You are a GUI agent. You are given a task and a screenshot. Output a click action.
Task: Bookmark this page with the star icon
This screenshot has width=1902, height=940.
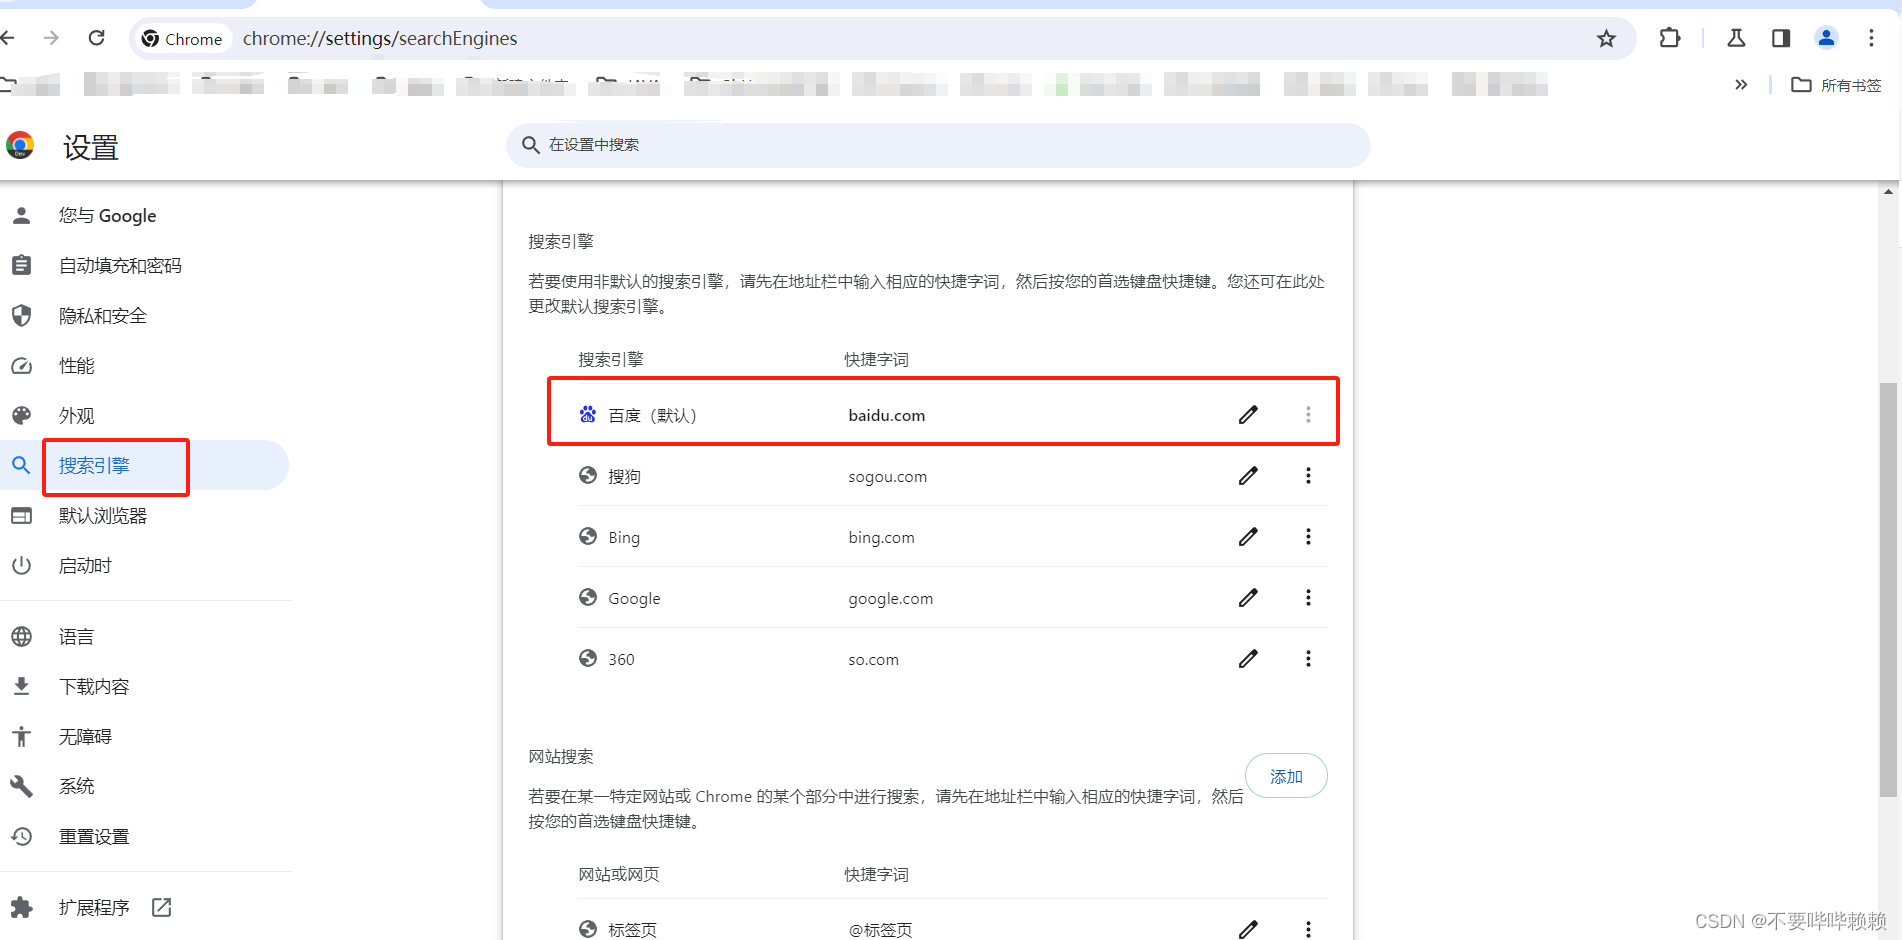click(1606, 38)
